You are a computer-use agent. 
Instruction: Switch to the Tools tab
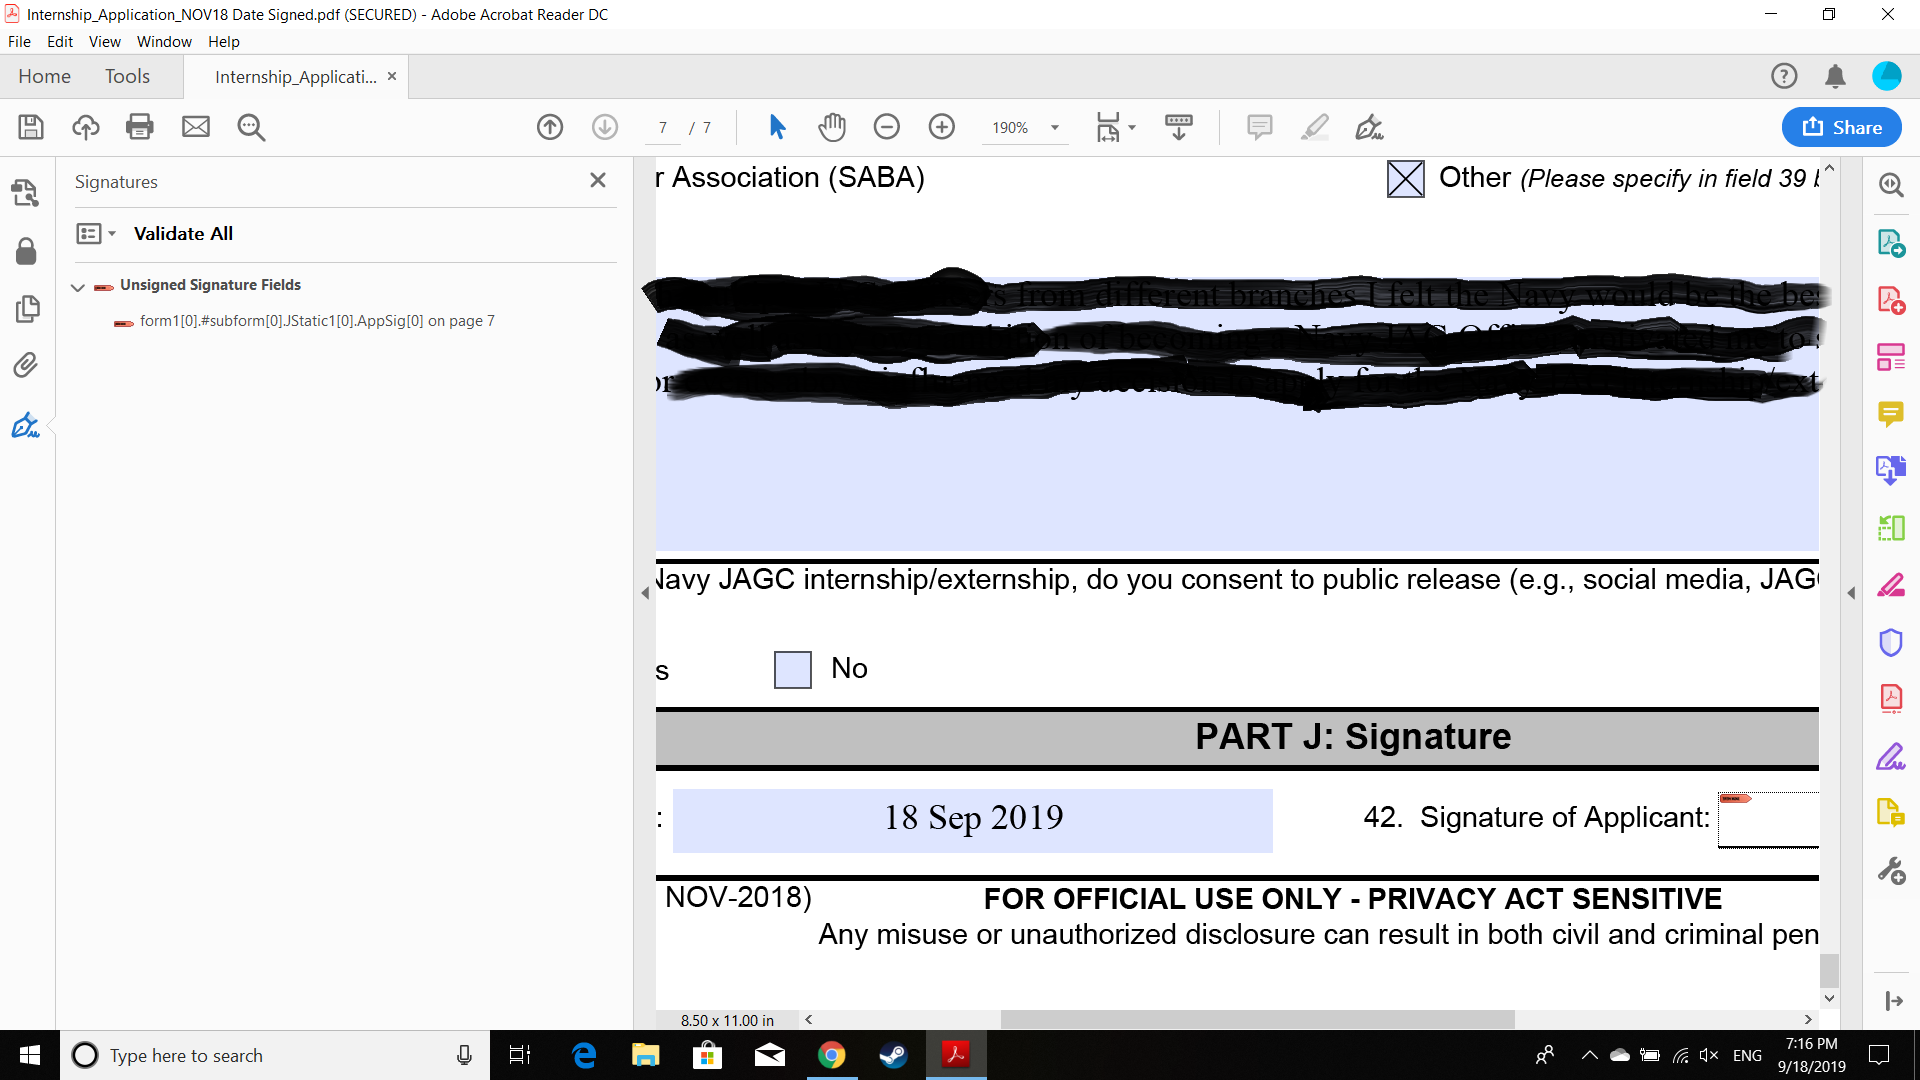[x=127, y=77]
